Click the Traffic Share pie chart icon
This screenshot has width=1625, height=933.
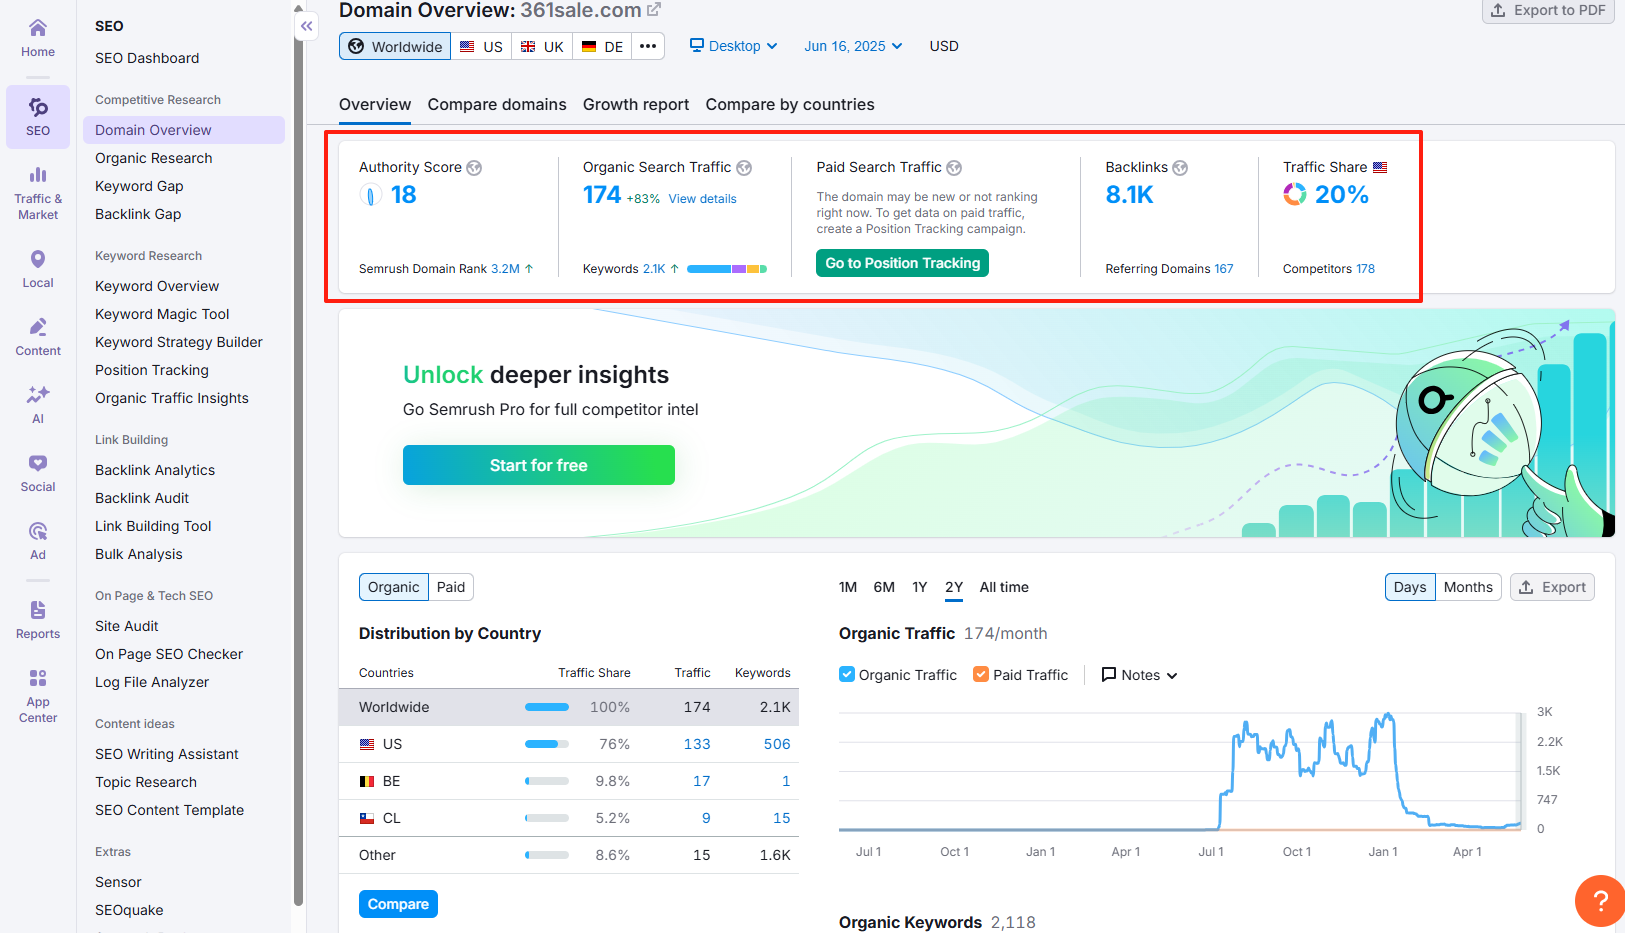[x=1295, y=194]
